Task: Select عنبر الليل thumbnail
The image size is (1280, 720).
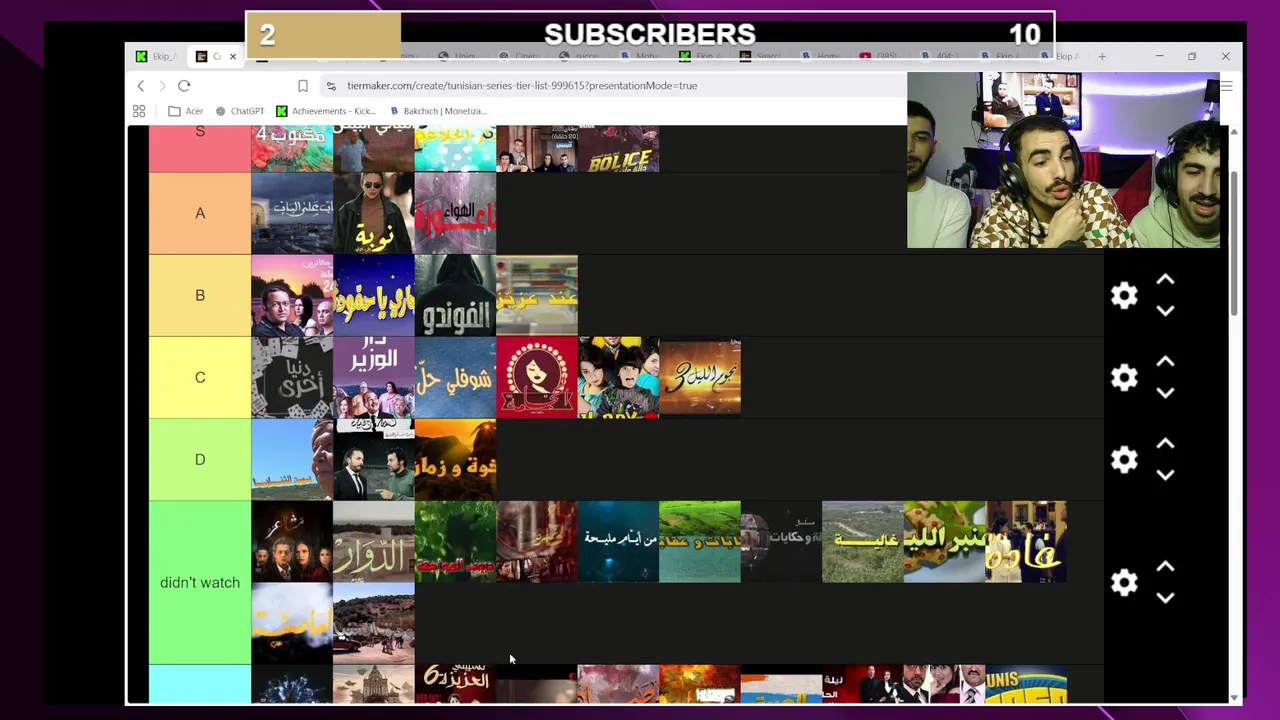Action: (945, 541)
